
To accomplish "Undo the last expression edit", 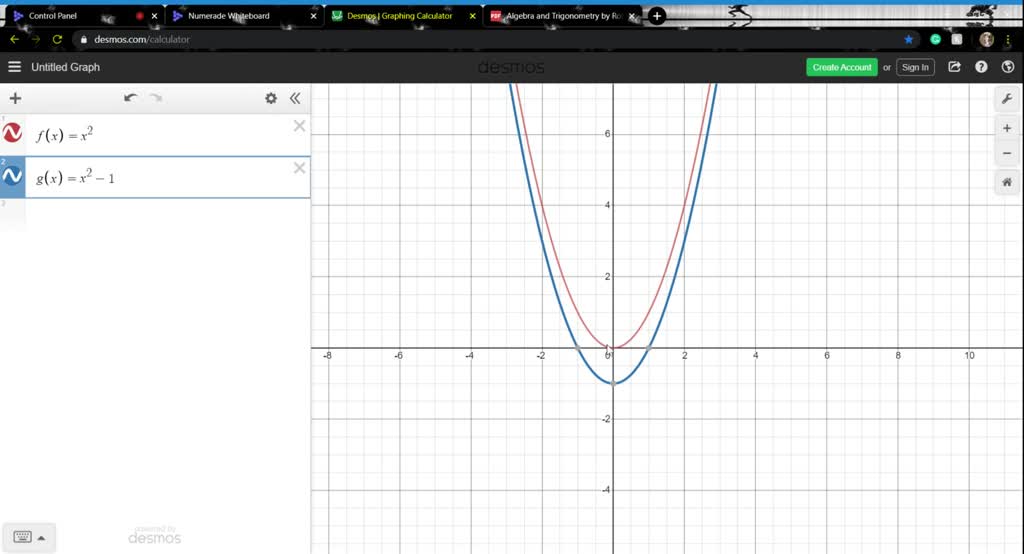I will [x=130, y=98].
